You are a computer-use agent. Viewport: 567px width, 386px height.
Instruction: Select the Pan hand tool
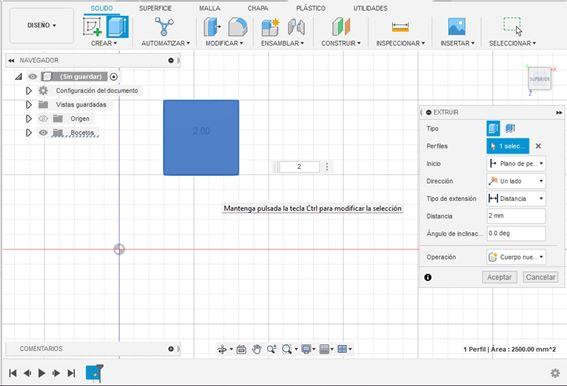click(257, 349)
